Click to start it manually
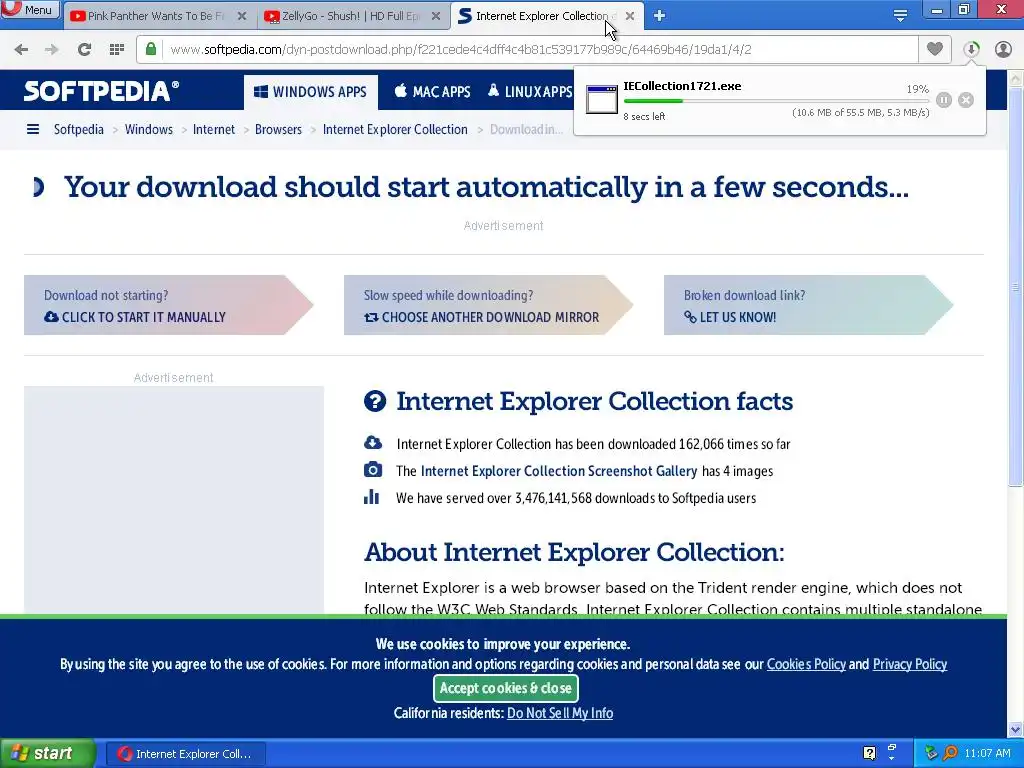The image size is (1024, 768). 135,317
